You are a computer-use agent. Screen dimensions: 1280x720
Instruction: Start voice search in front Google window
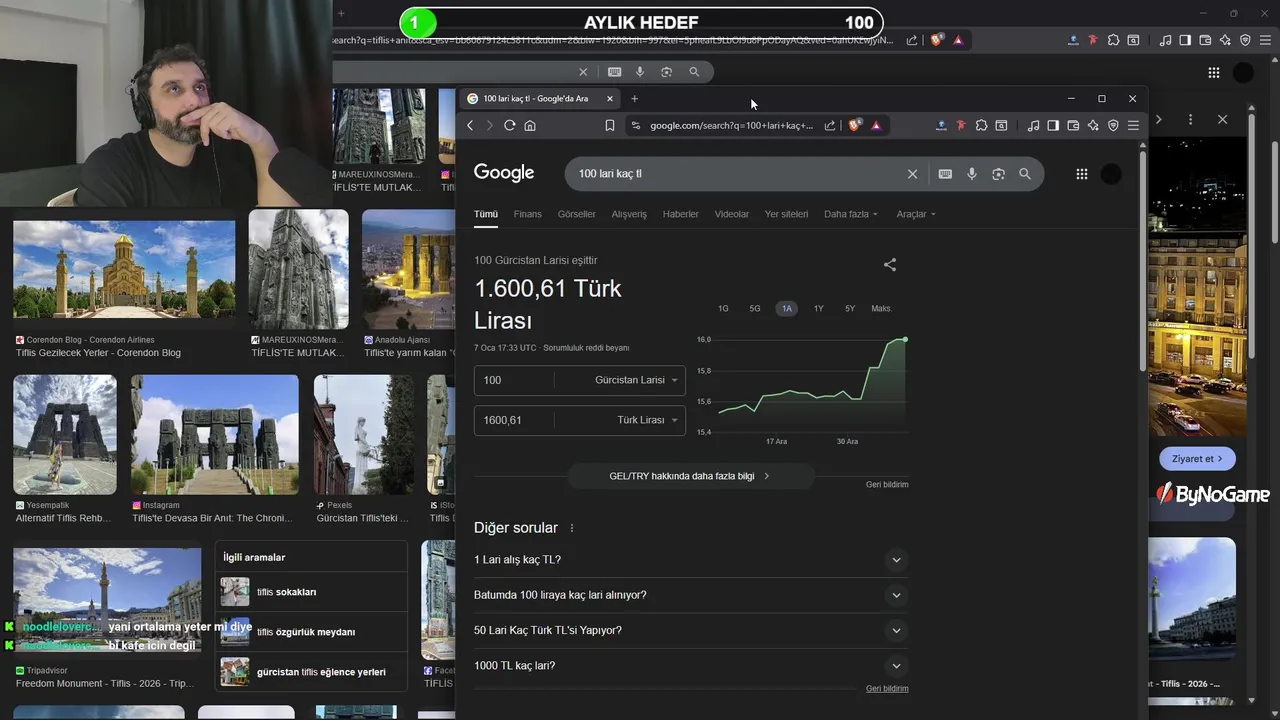pos(971,174)
